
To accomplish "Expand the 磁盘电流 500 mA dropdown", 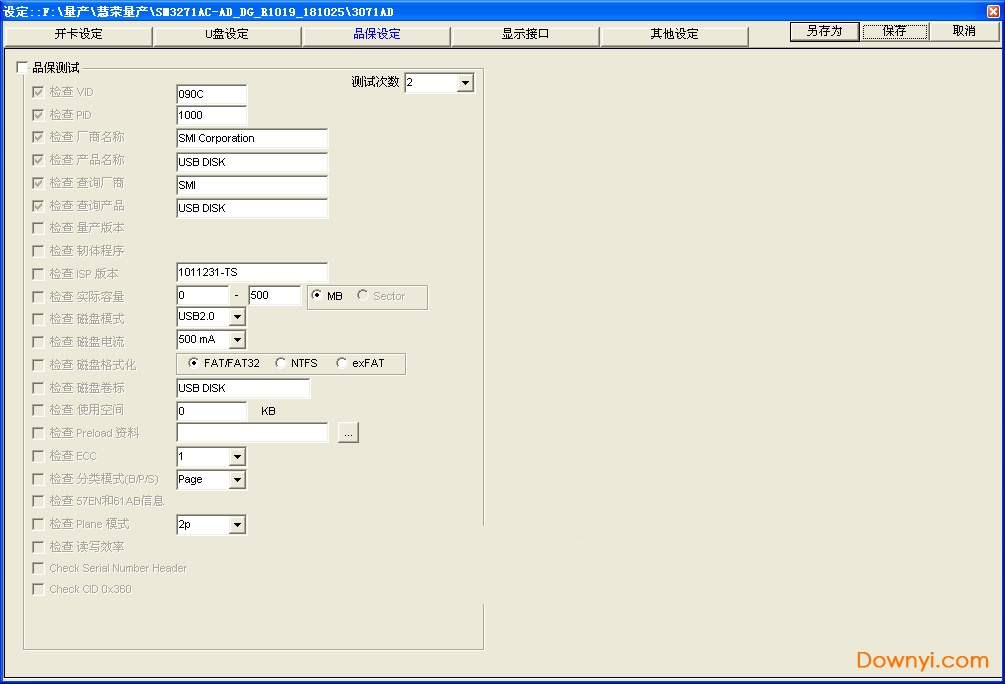I will point(237,340).
